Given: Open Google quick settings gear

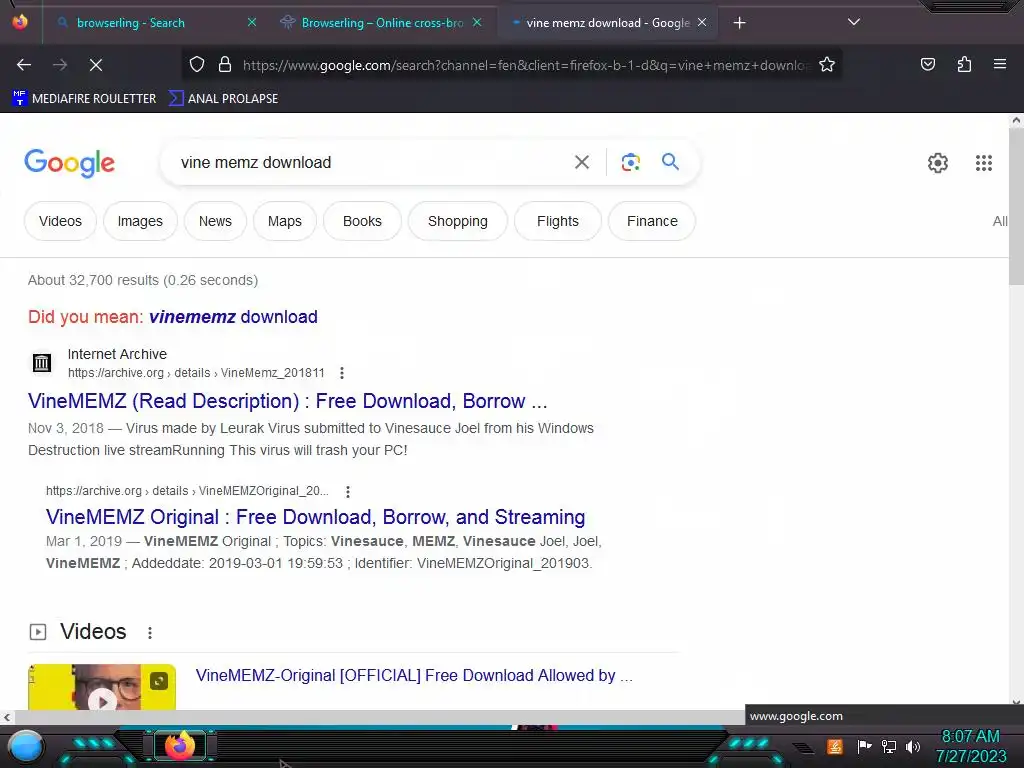Looking at the screenshot, I should [938, 163].
